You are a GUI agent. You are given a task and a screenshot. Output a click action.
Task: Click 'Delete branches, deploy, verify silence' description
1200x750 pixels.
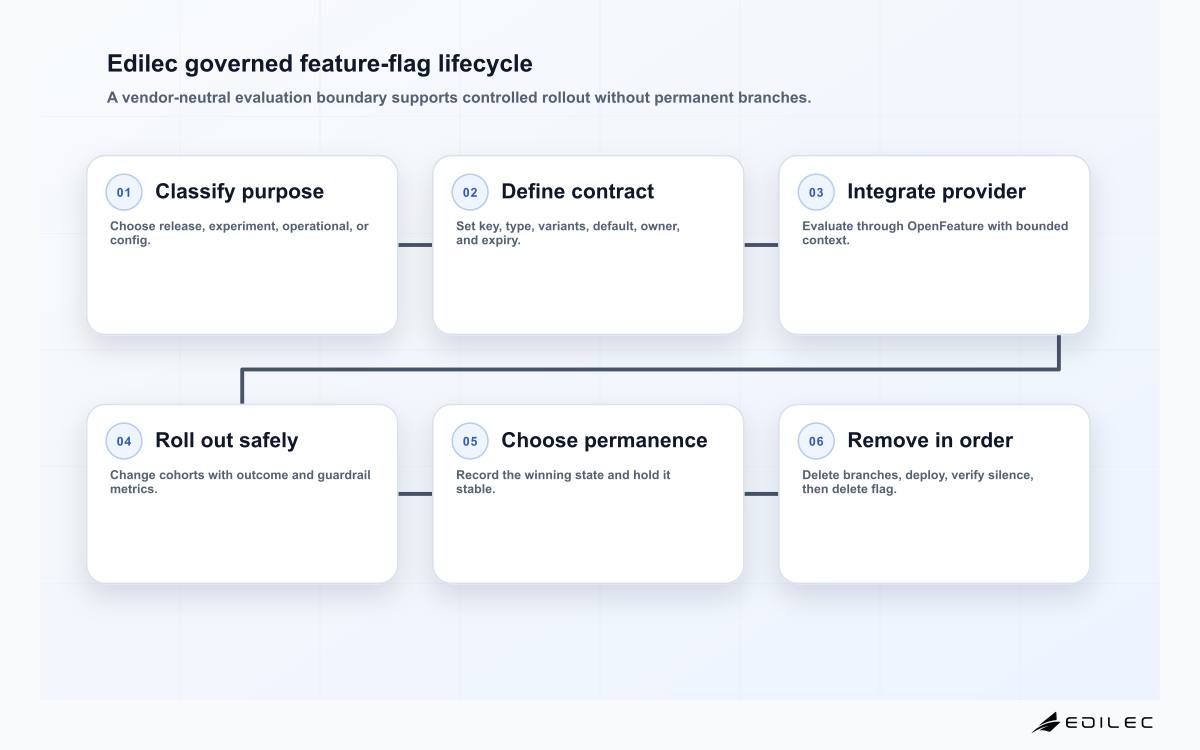[918, 482]
